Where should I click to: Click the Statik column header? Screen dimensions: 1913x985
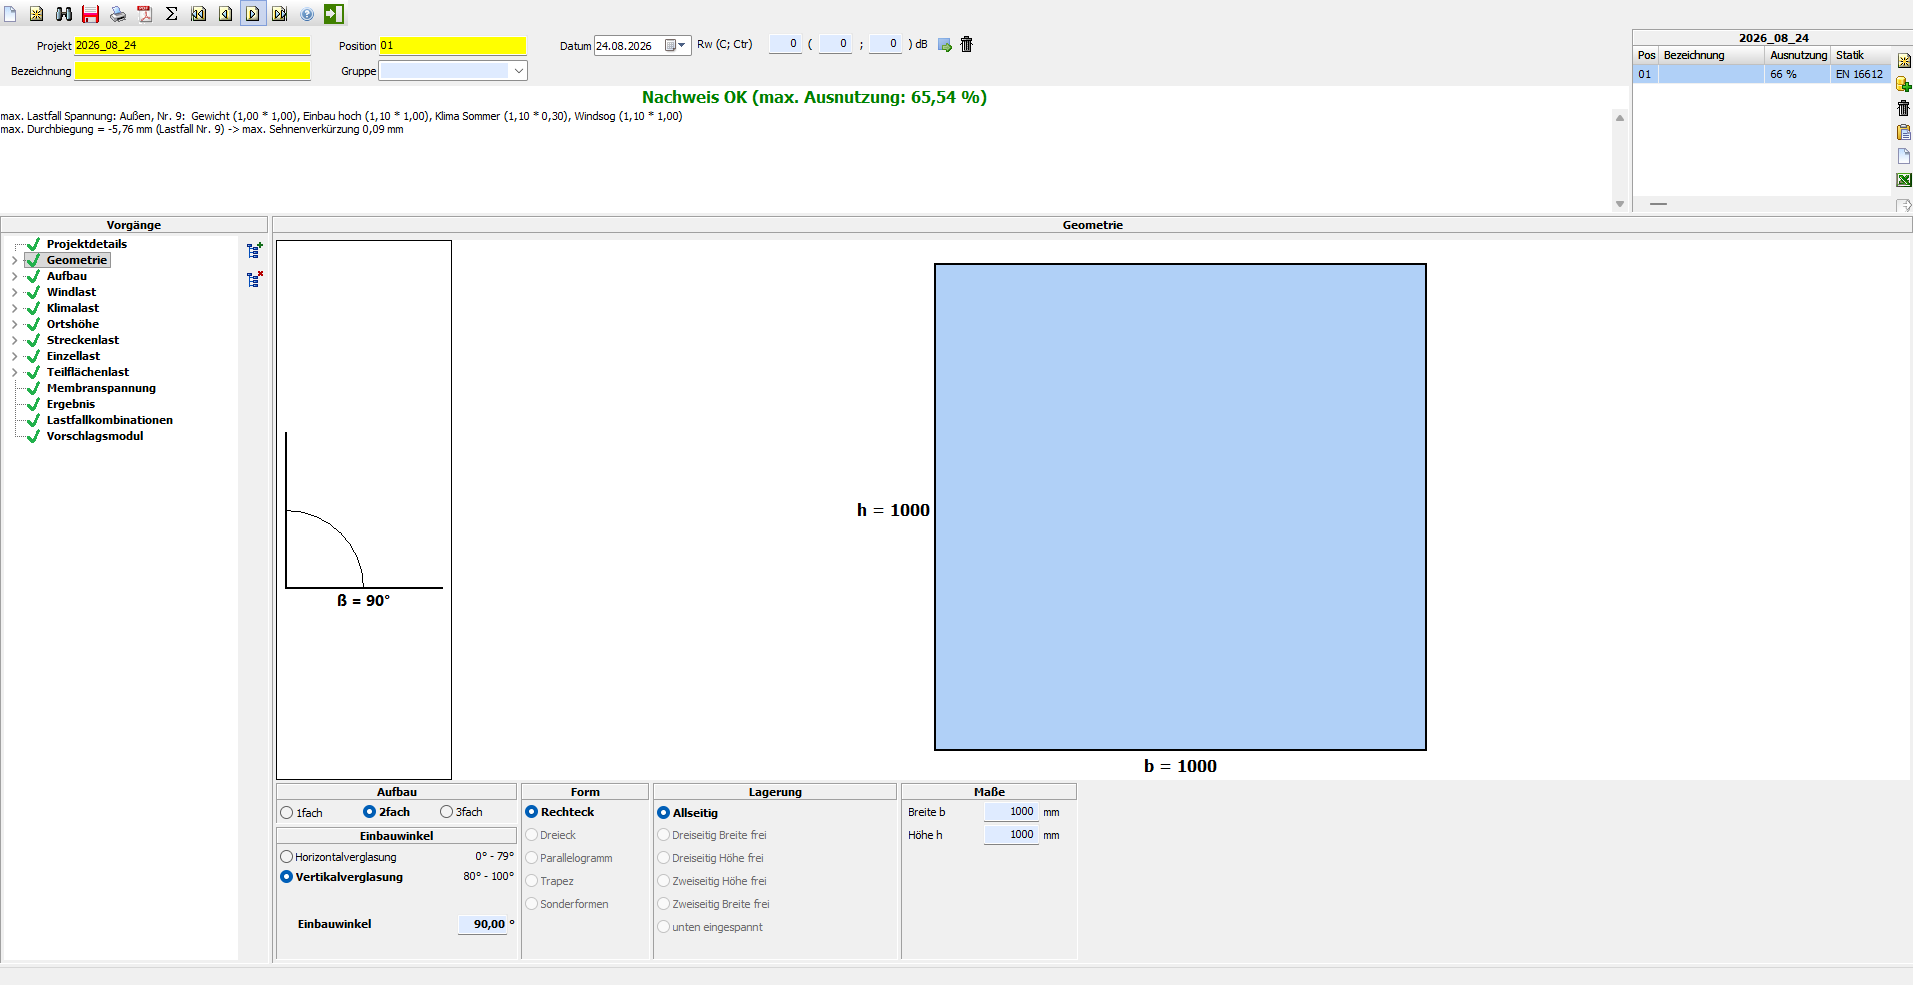coord(1861,55)
